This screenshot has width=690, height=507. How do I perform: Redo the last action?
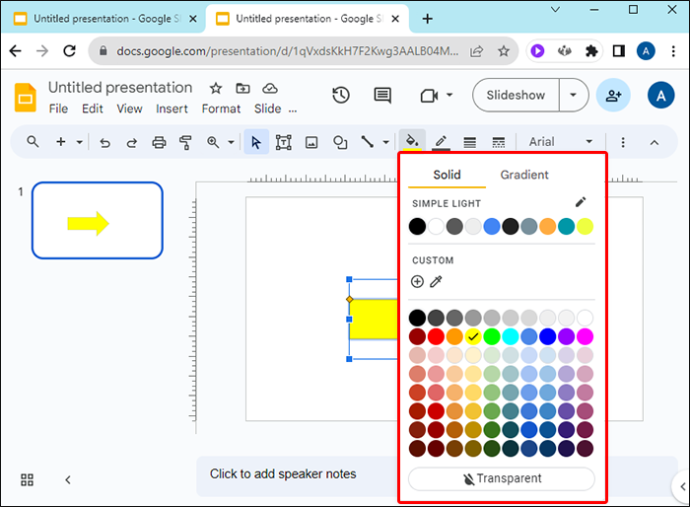tap(132, 143)
